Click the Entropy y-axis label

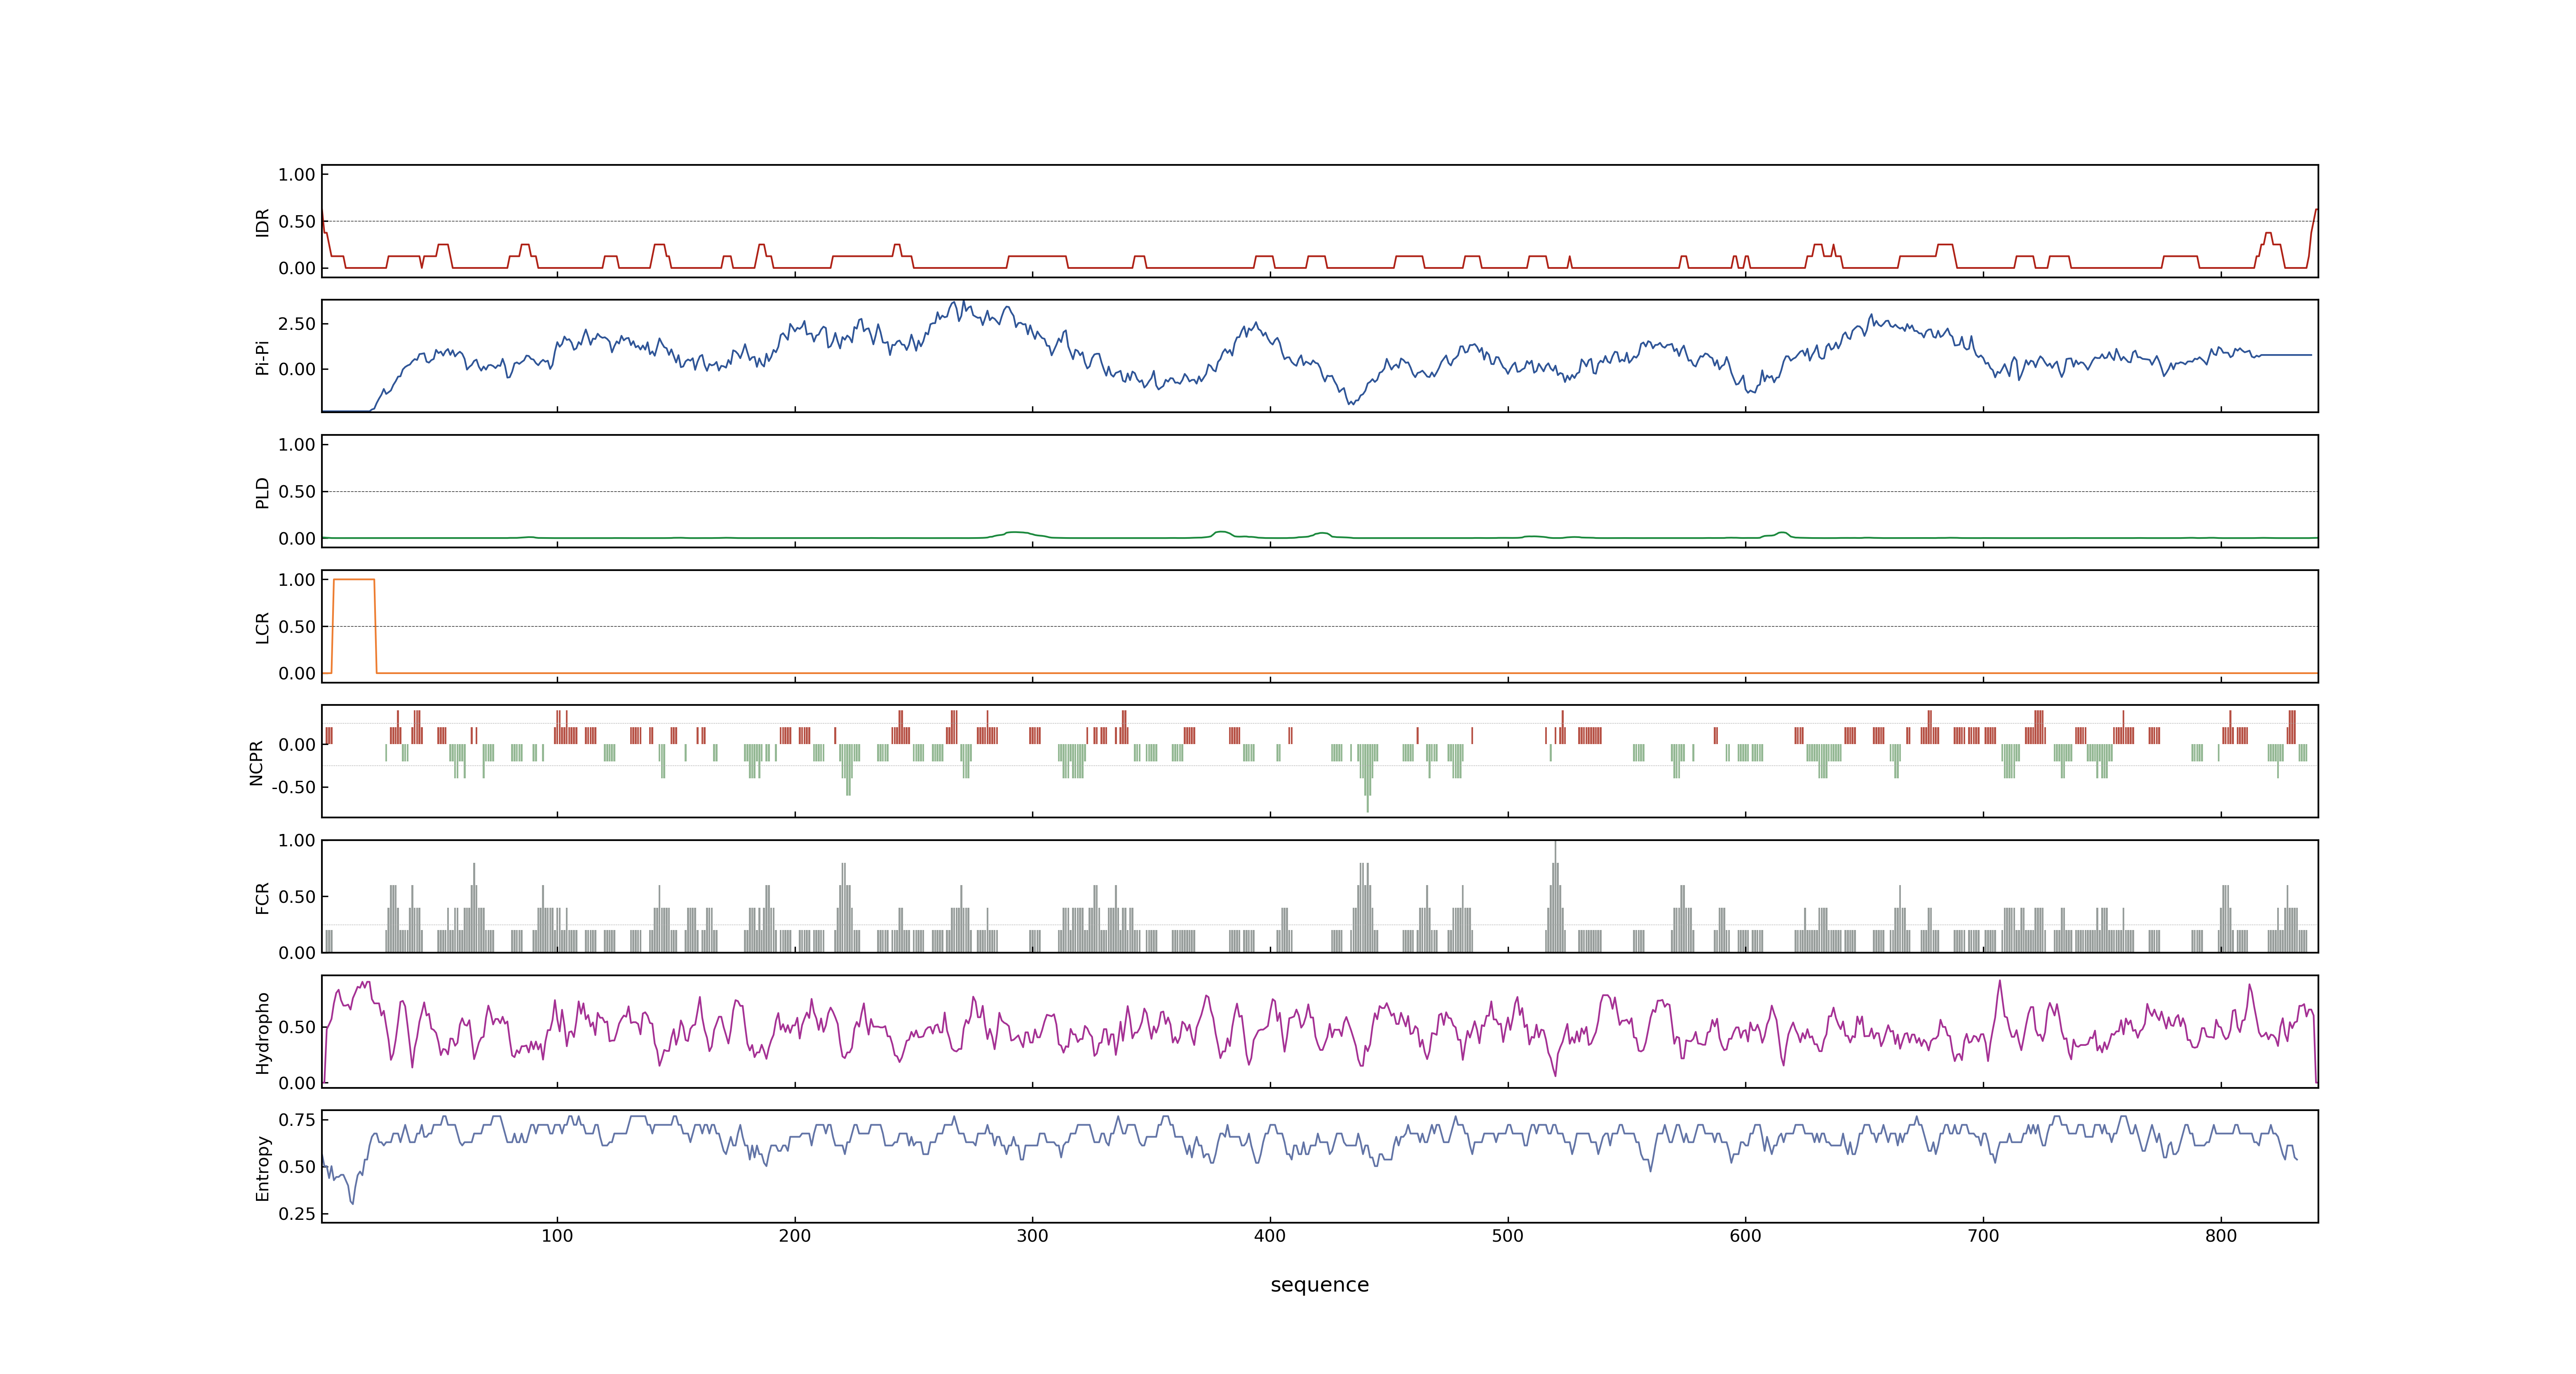[262, 1167]
